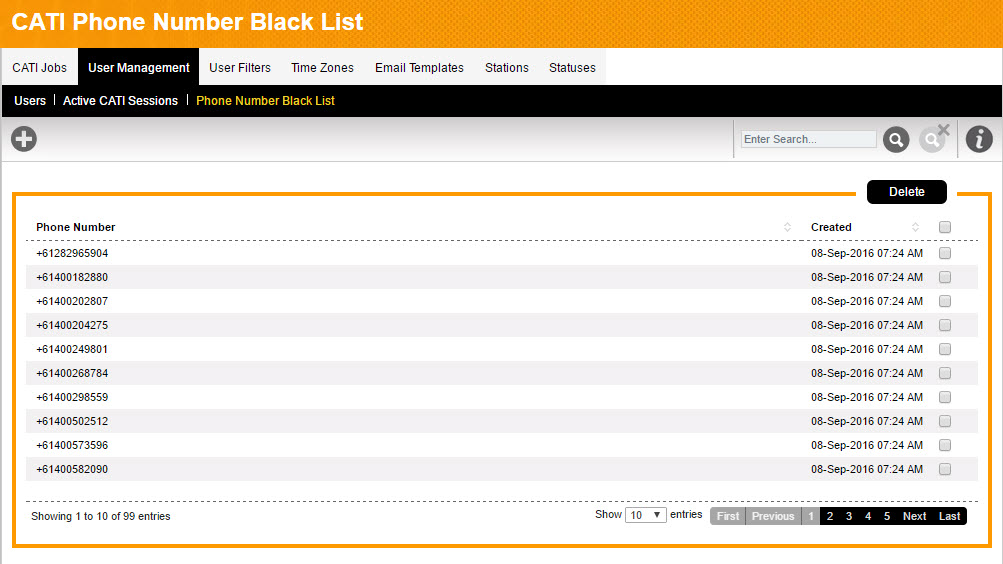Open Active CATI Sessions submenu
Screen dimensions: 1003x564
[x=120, y=101]
